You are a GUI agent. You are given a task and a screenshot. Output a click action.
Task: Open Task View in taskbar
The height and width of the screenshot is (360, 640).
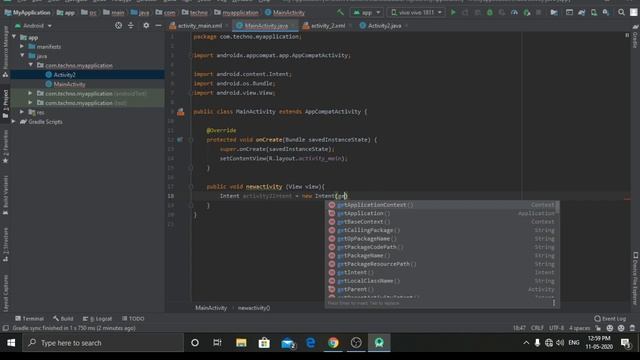pyautogui.click(x=218, y=343)
